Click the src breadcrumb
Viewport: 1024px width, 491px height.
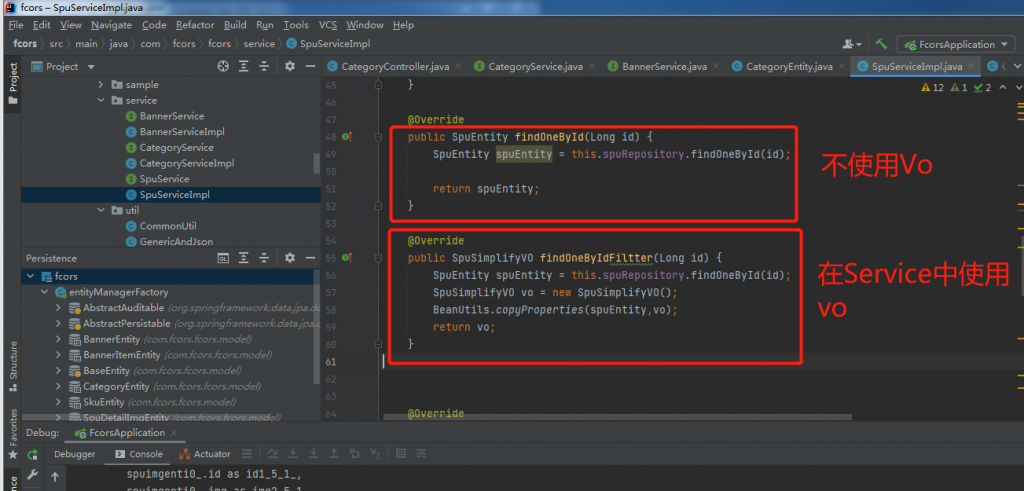coord(56,44)
